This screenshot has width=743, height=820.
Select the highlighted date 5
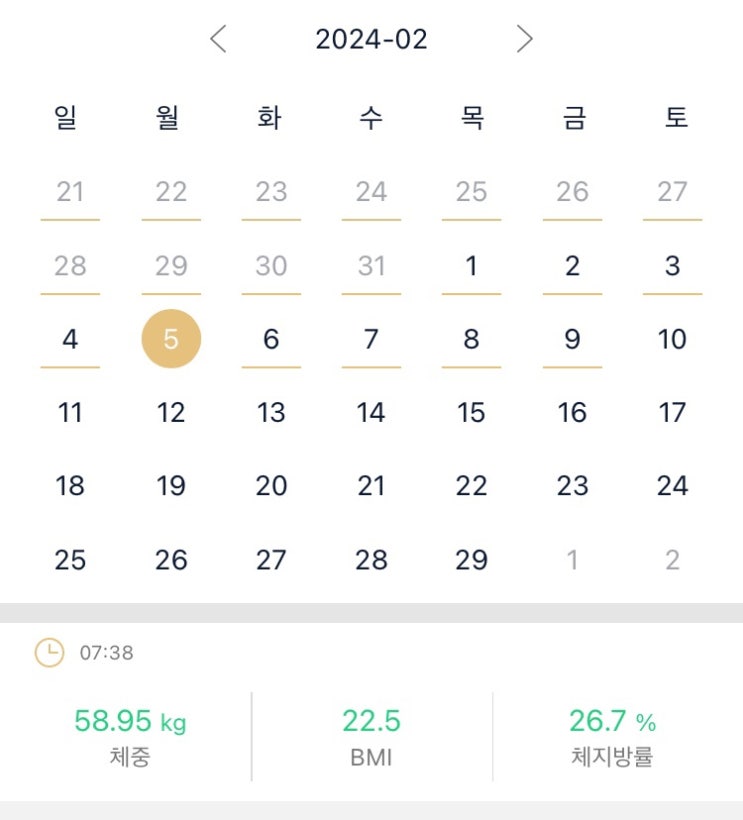pyautogui.click(x=171, y=339)
